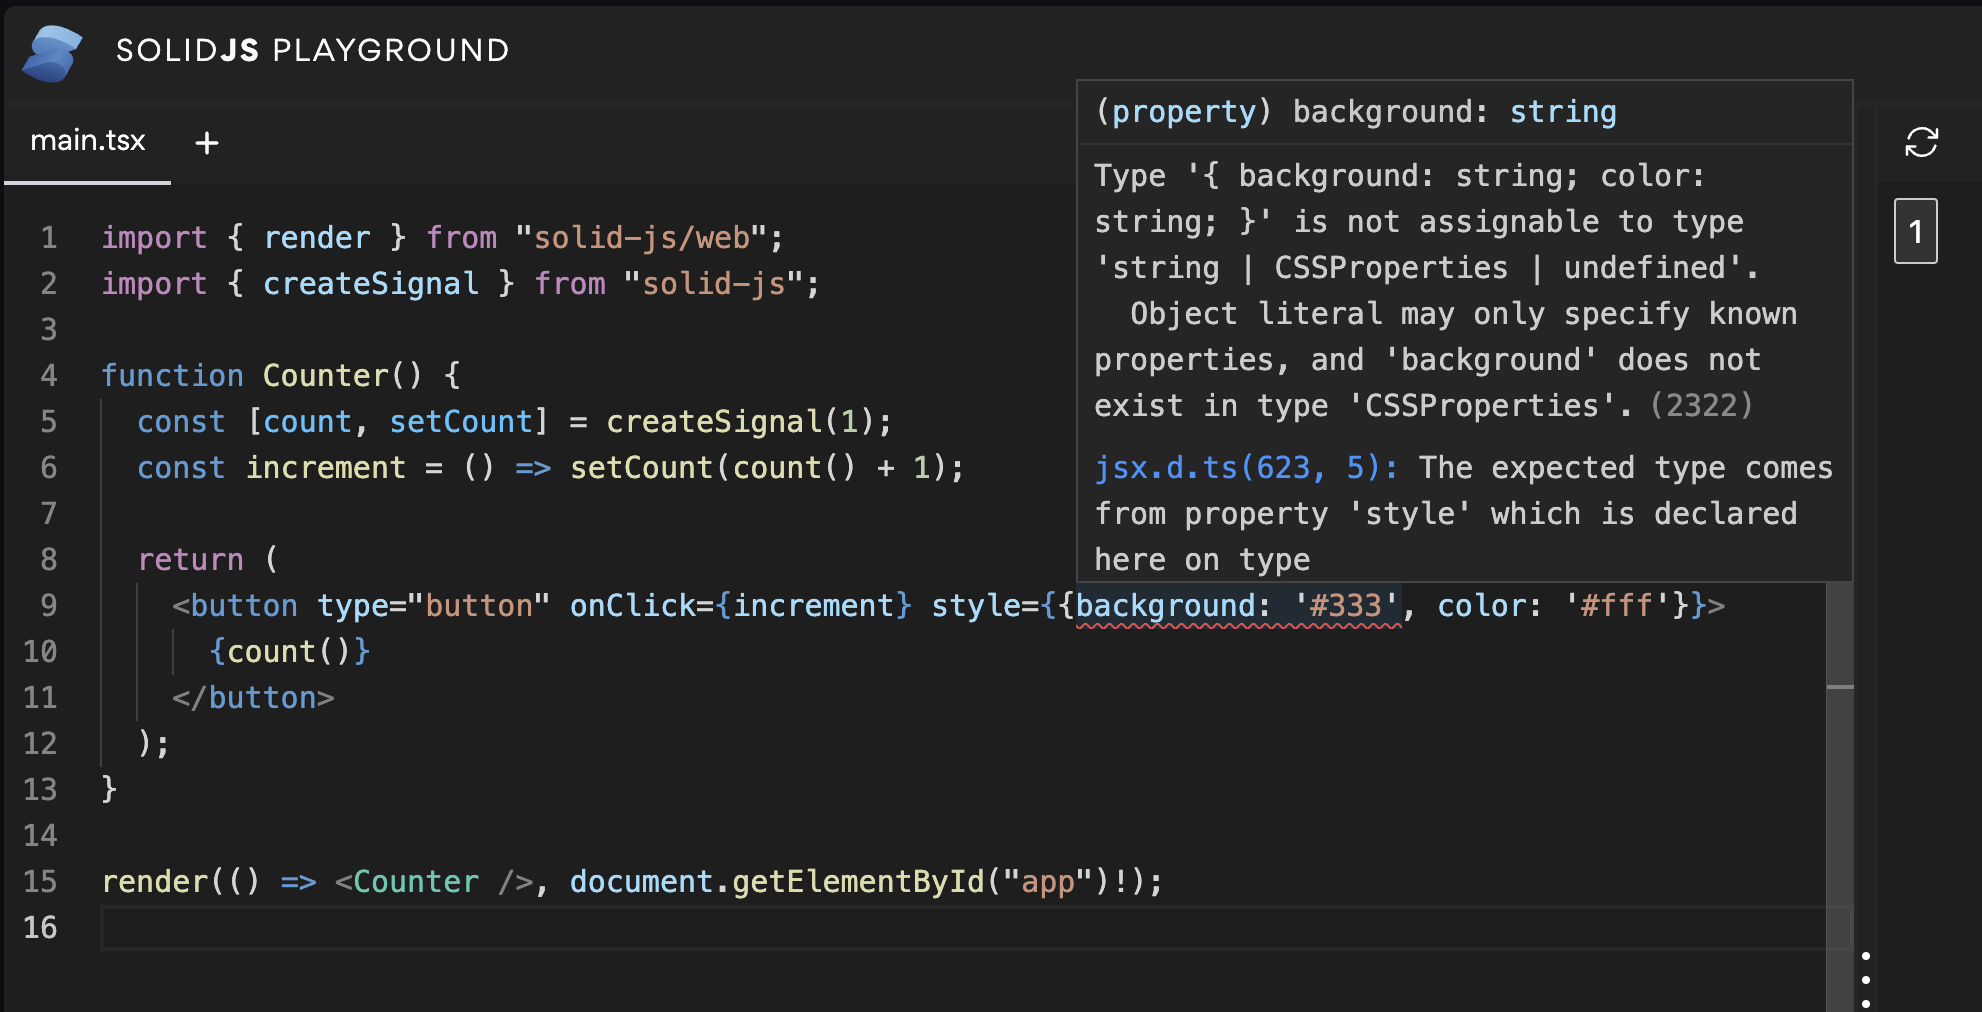Click the '#333' color value on line 9
Viewport: 1982px width, 1012px height.
click(x=1345, y=606)
